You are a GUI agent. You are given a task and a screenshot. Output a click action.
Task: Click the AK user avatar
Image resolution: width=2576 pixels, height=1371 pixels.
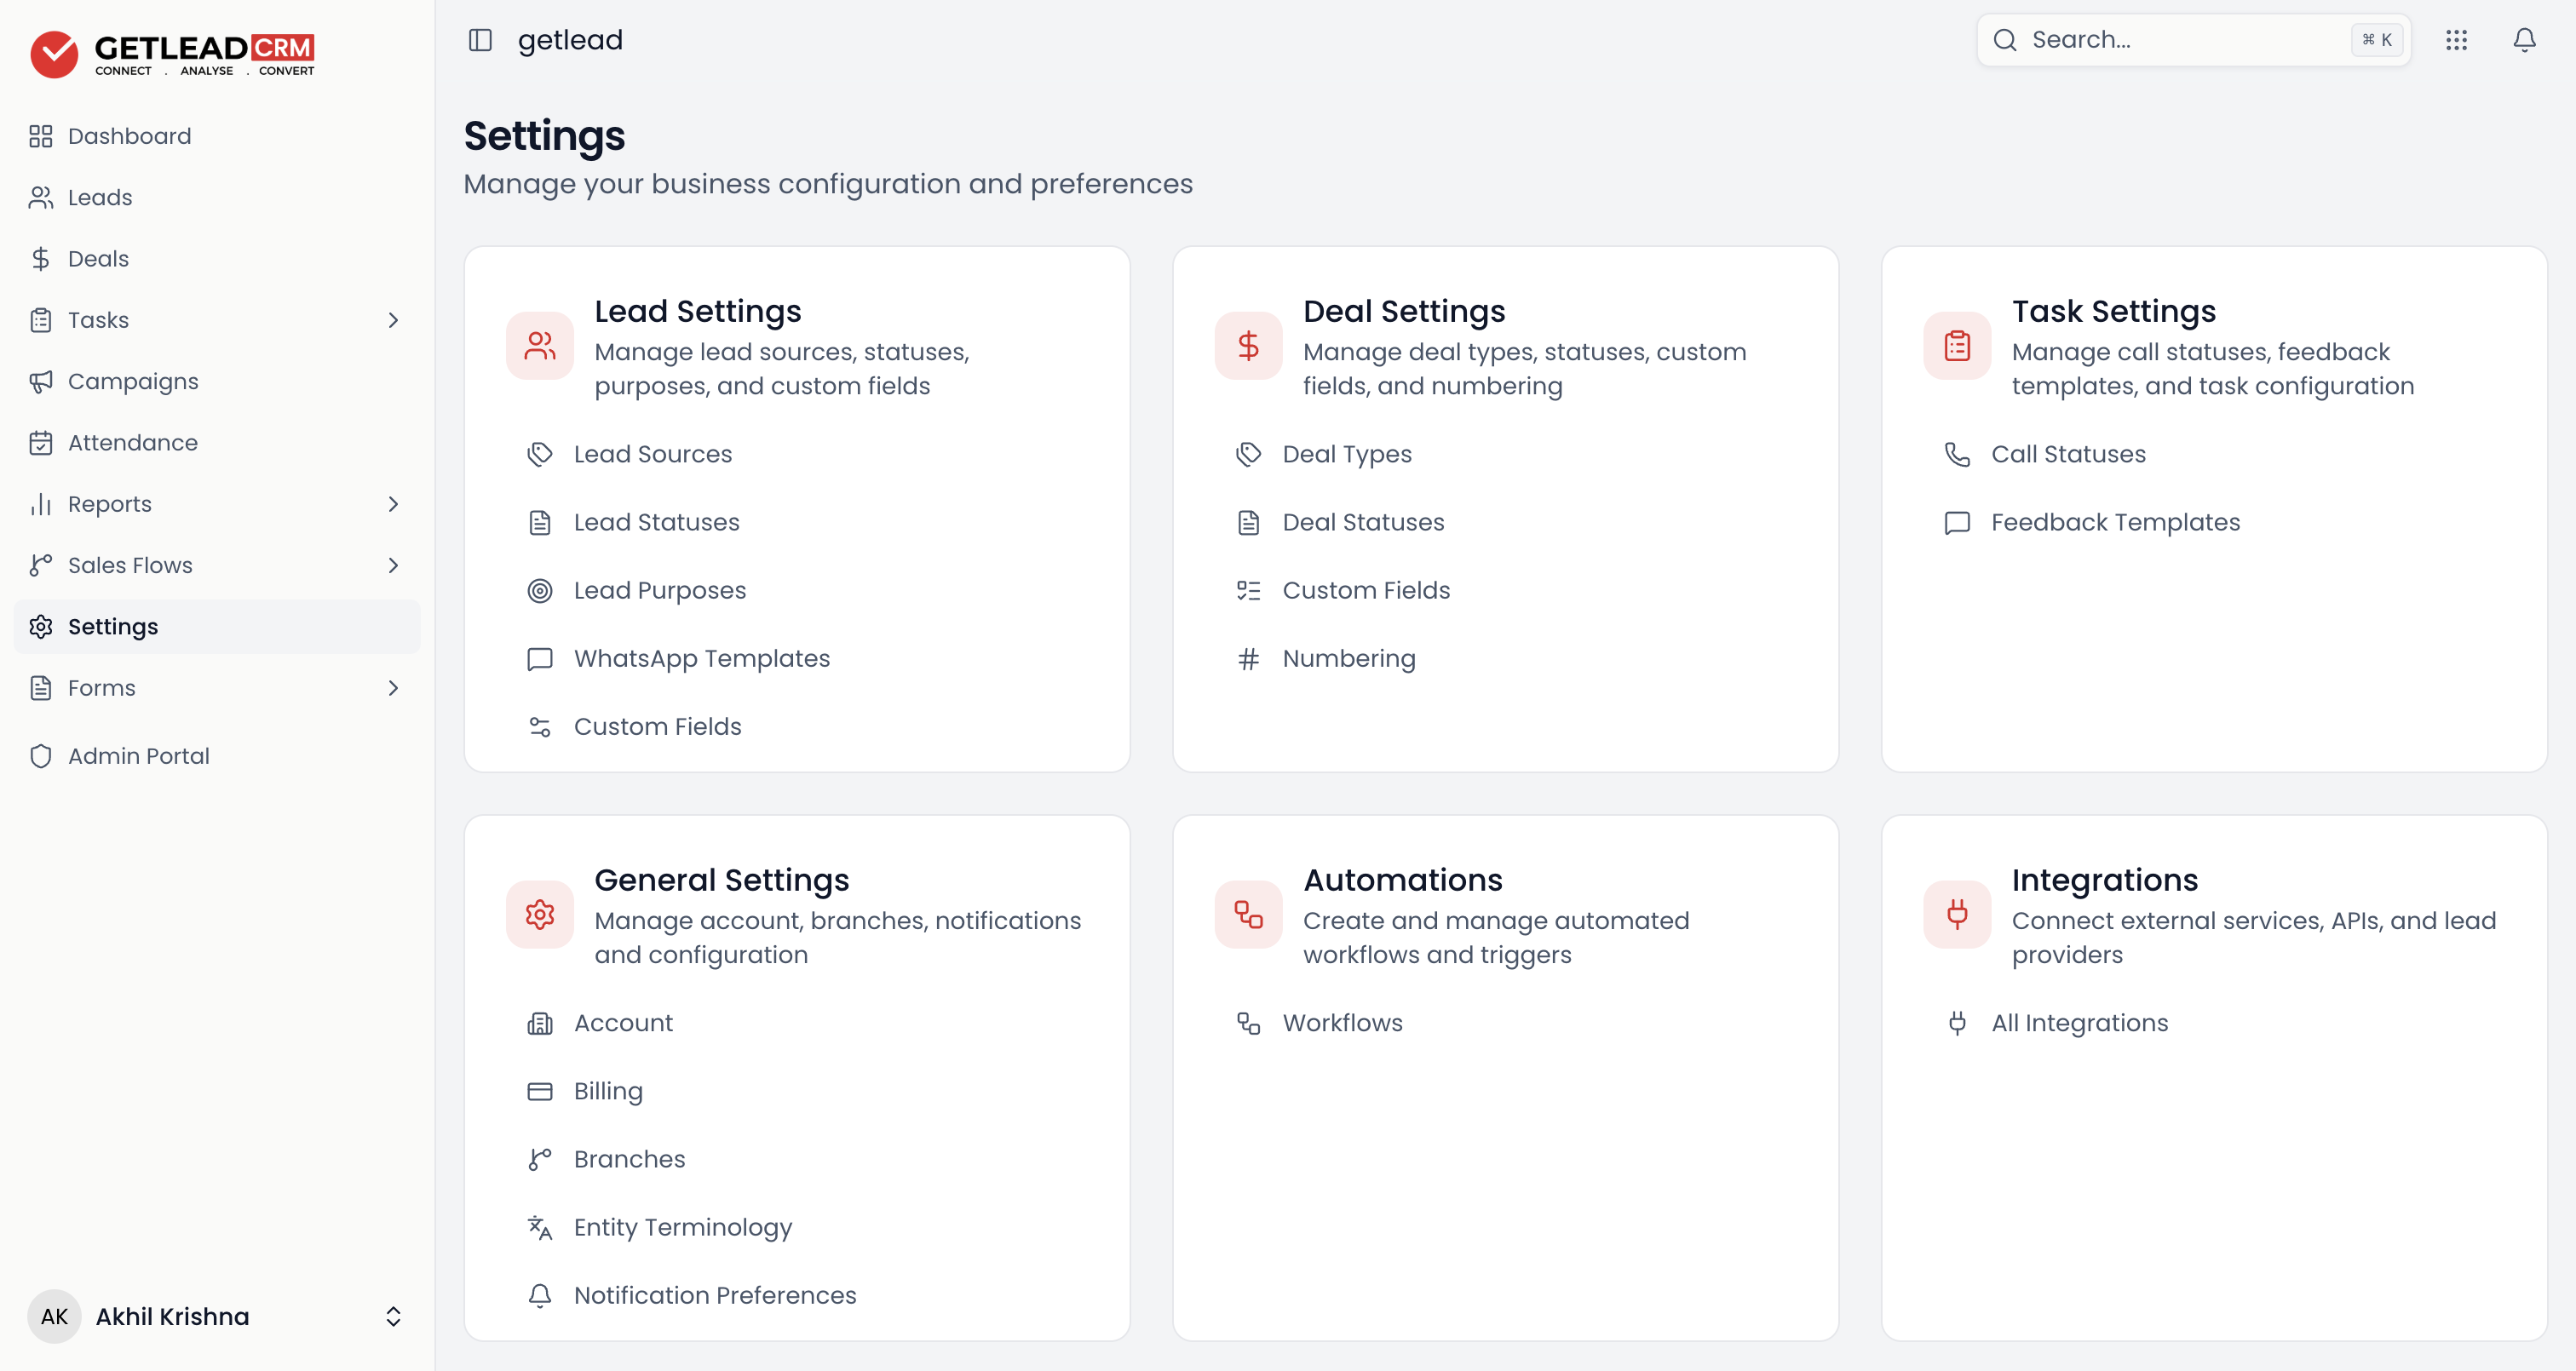coord(54,1316)
